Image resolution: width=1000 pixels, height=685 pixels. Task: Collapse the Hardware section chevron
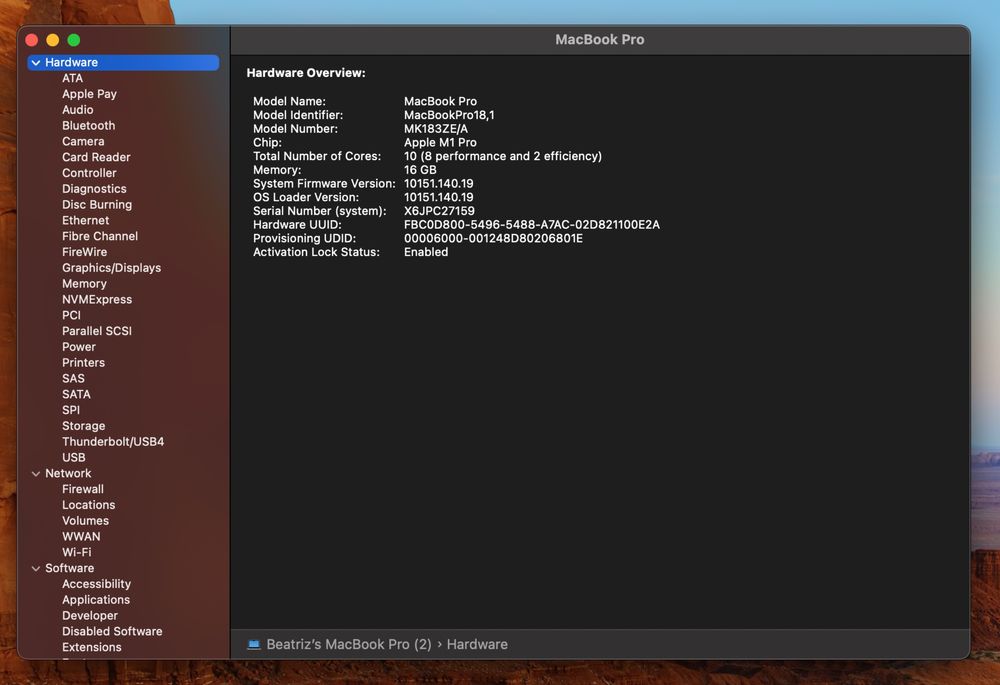pyautogui.click(x=36, y=63)
